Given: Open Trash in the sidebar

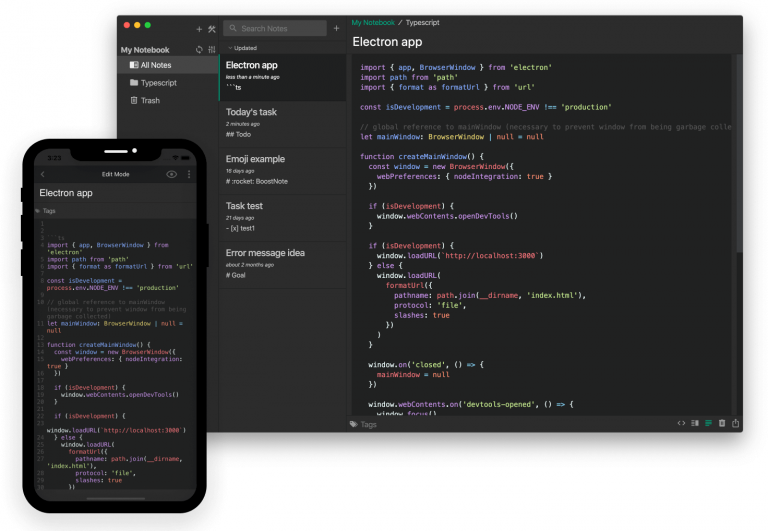Looking at the screenshot, I should [149, 100].
